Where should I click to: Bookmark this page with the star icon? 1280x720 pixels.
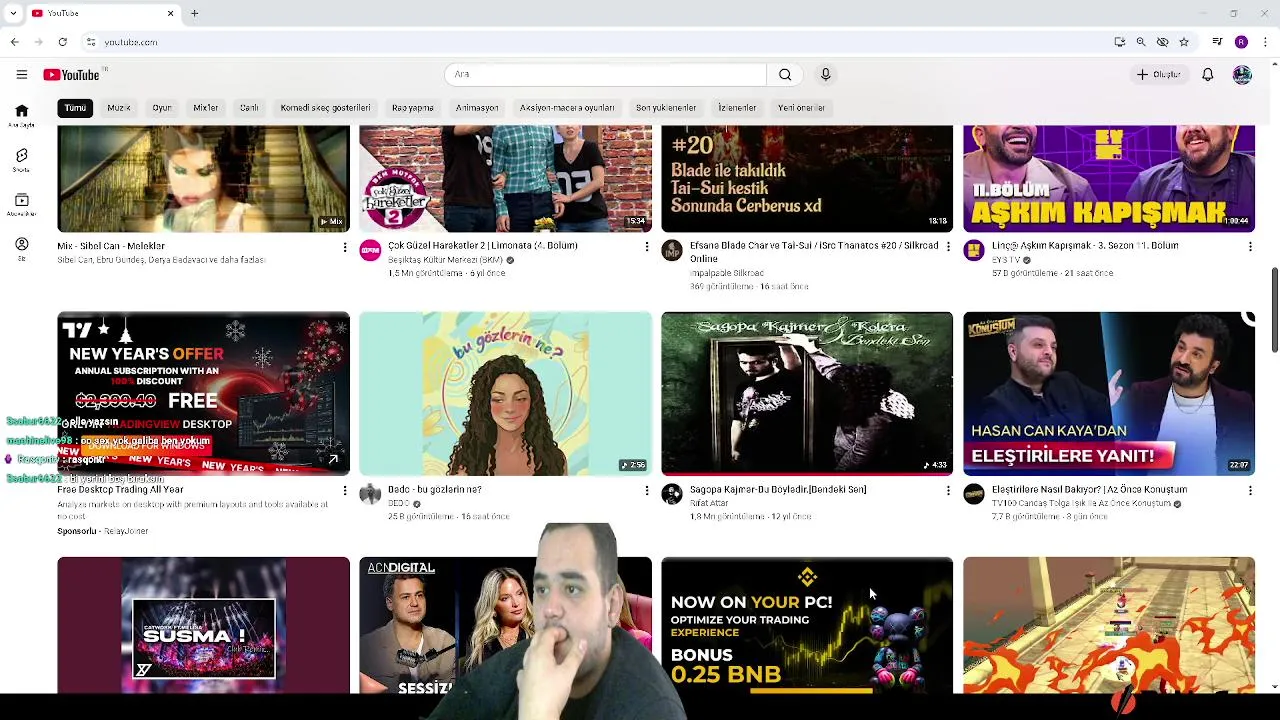tap(1184, 42)
